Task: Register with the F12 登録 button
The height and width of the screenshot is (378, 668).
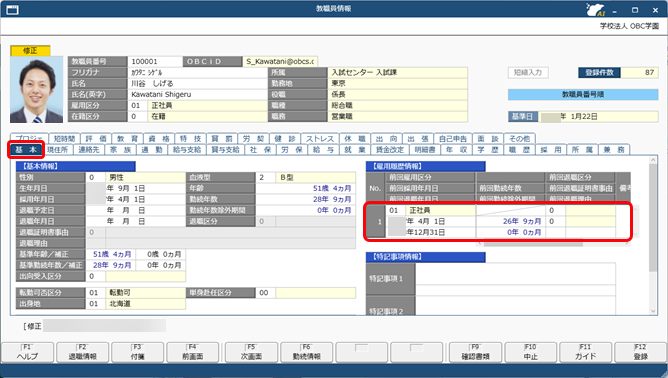Action: [x=640, y=352]
